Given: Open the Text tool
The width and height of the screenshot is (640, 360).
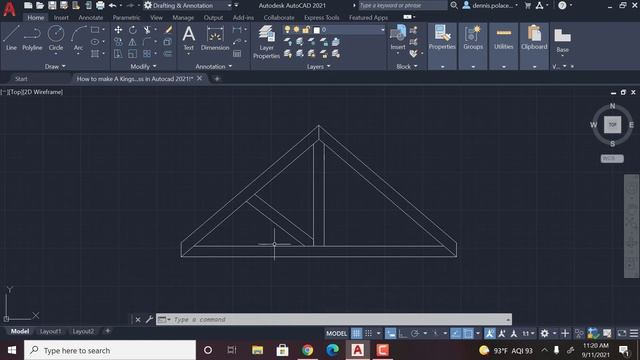Looking at the screenshot, I should (x=189, y=38).
